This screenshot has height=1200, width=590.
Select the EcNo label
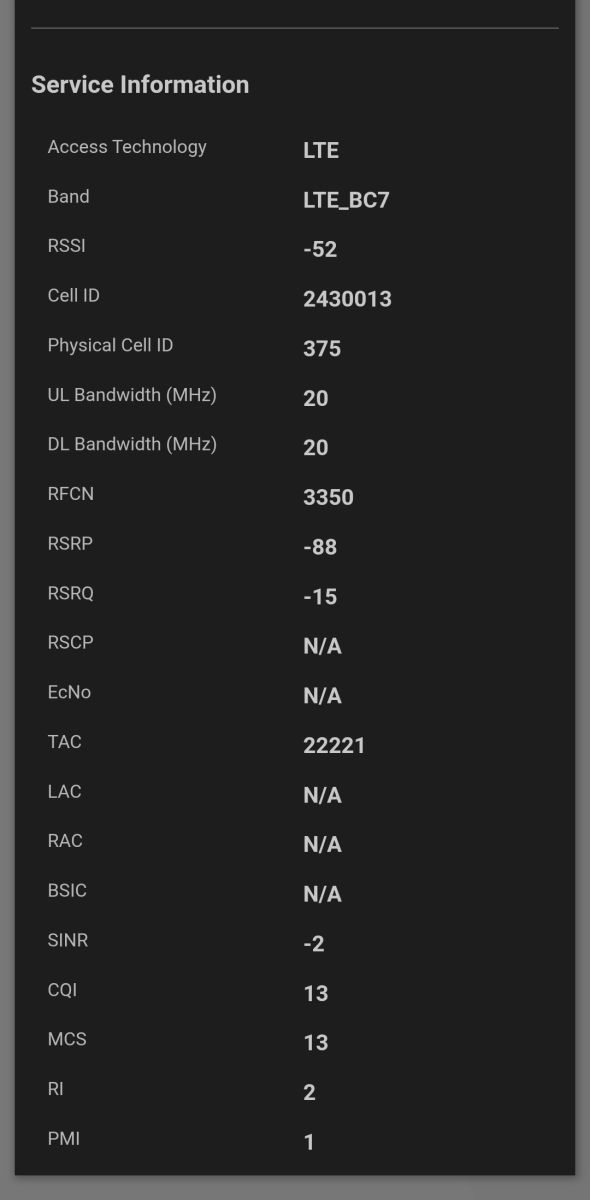(69, 692)
